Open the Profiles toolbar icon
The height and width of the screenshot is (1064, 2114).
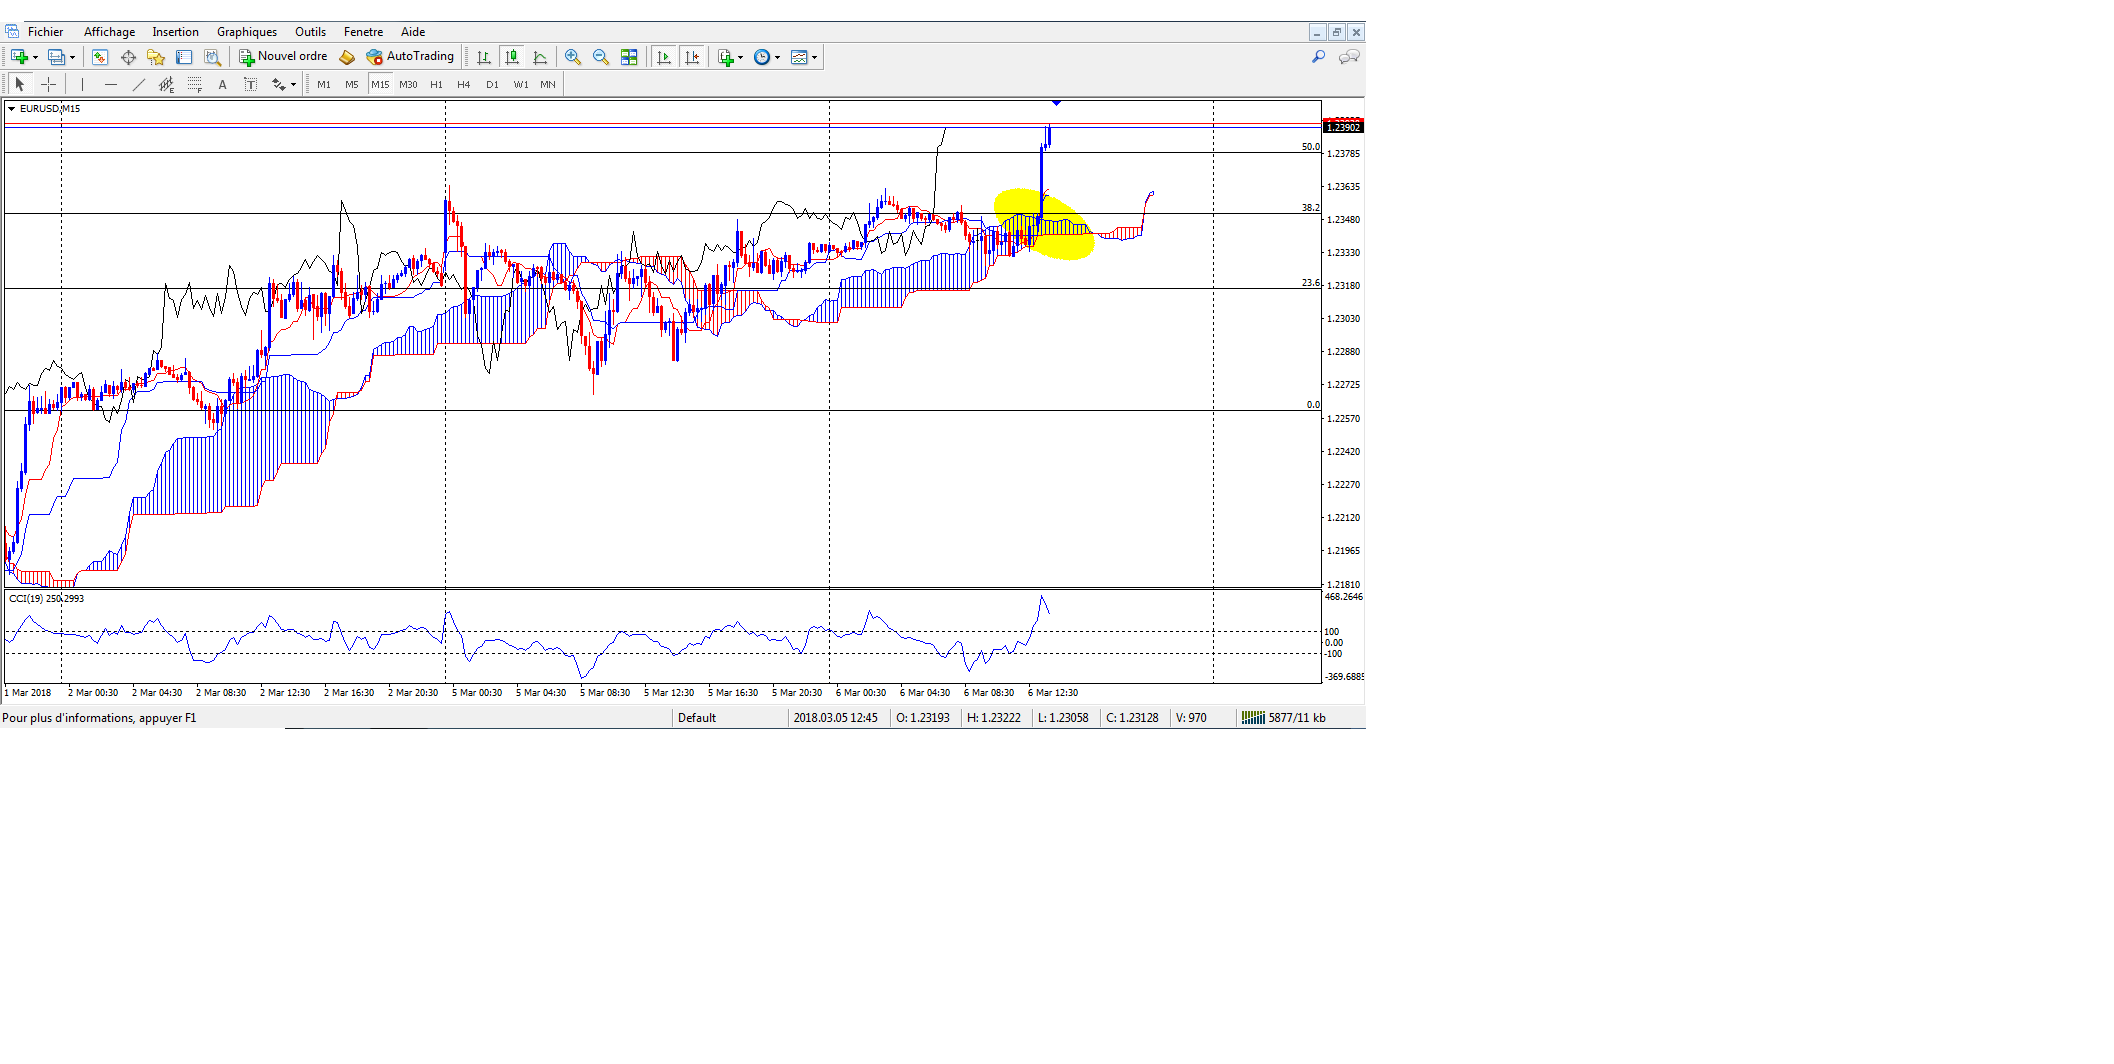point(57,57)
